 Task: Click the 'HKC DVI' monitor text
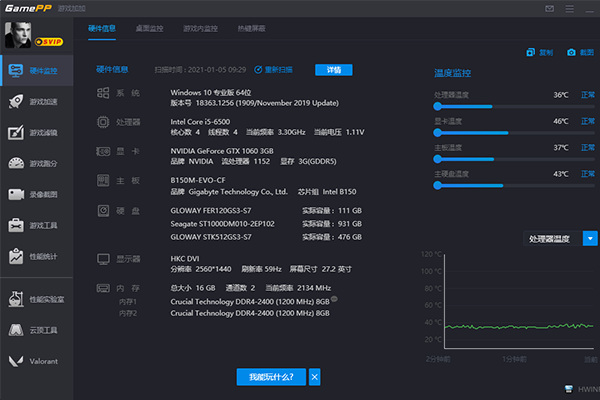[x=185, y=259]
